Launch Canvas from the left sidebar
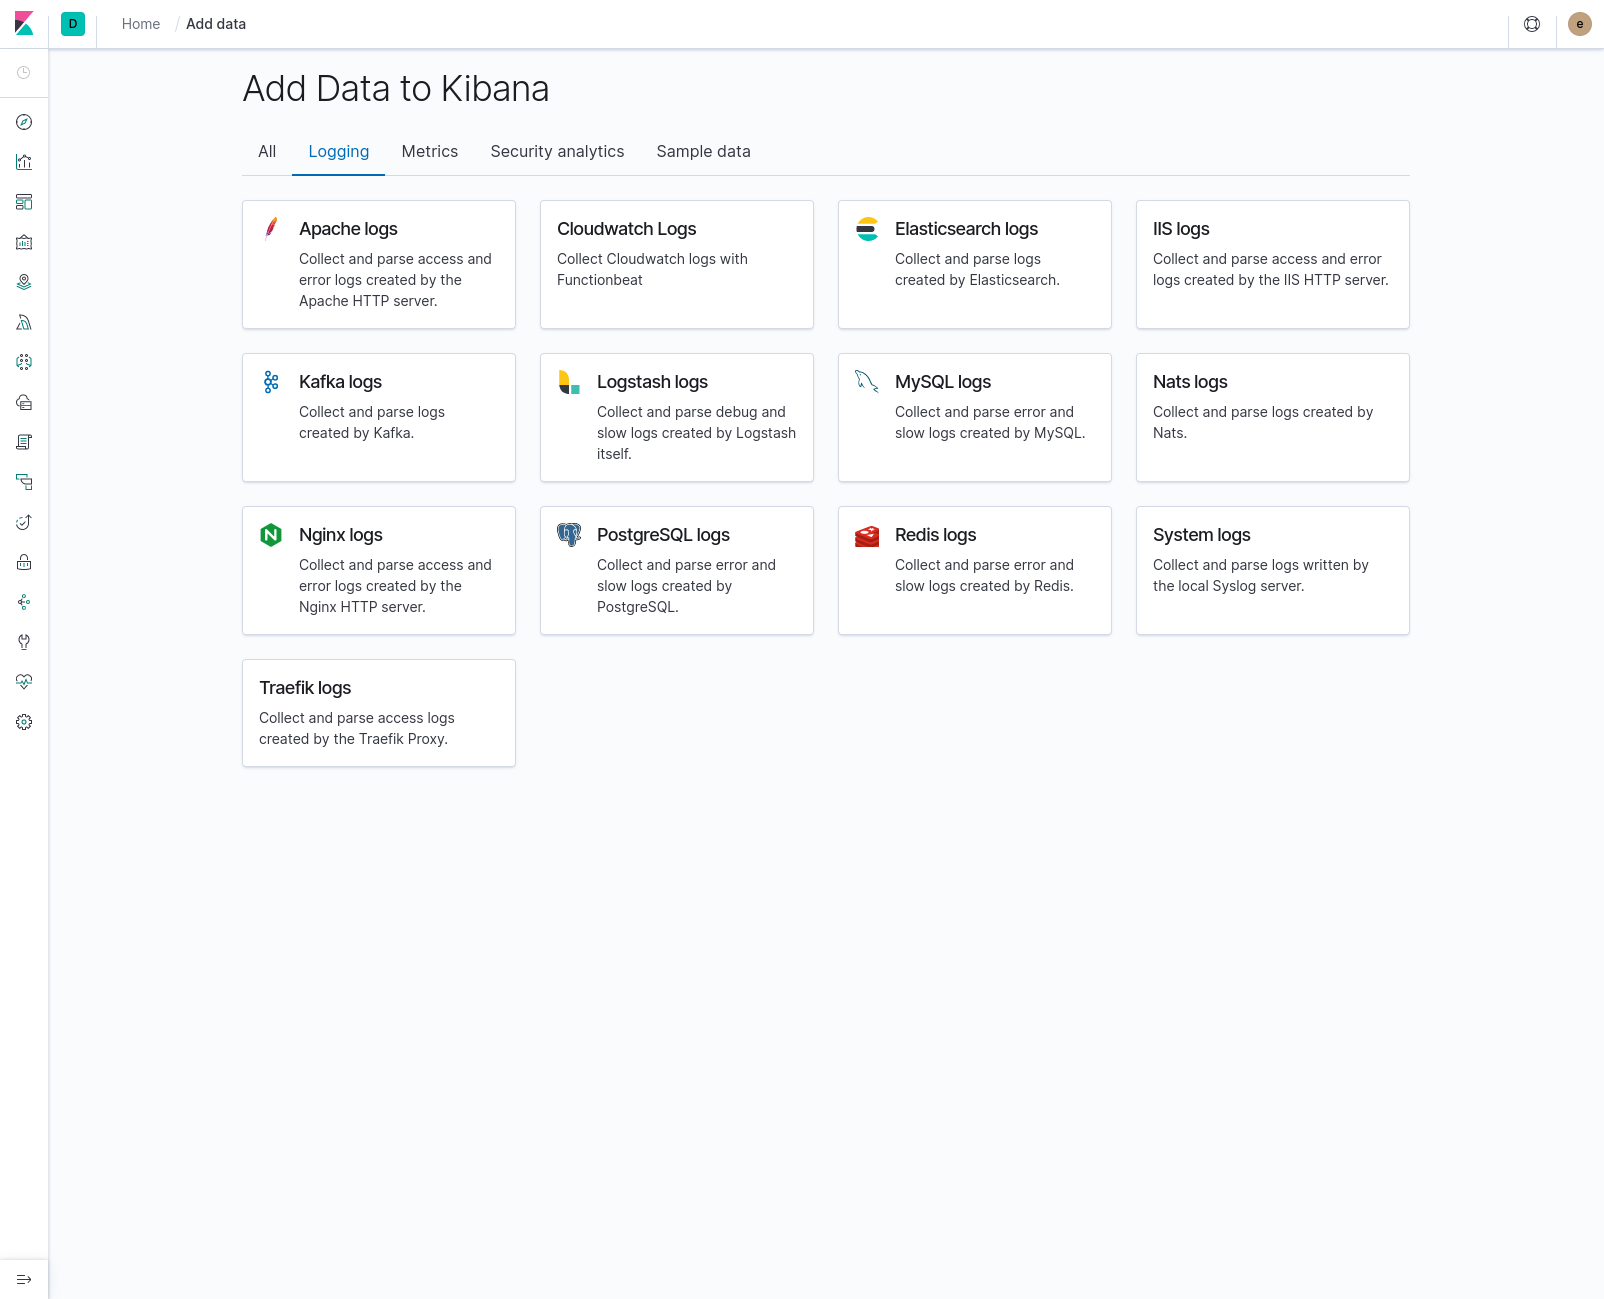Screen dimensions: 1604x1299 tap(24, 242)
